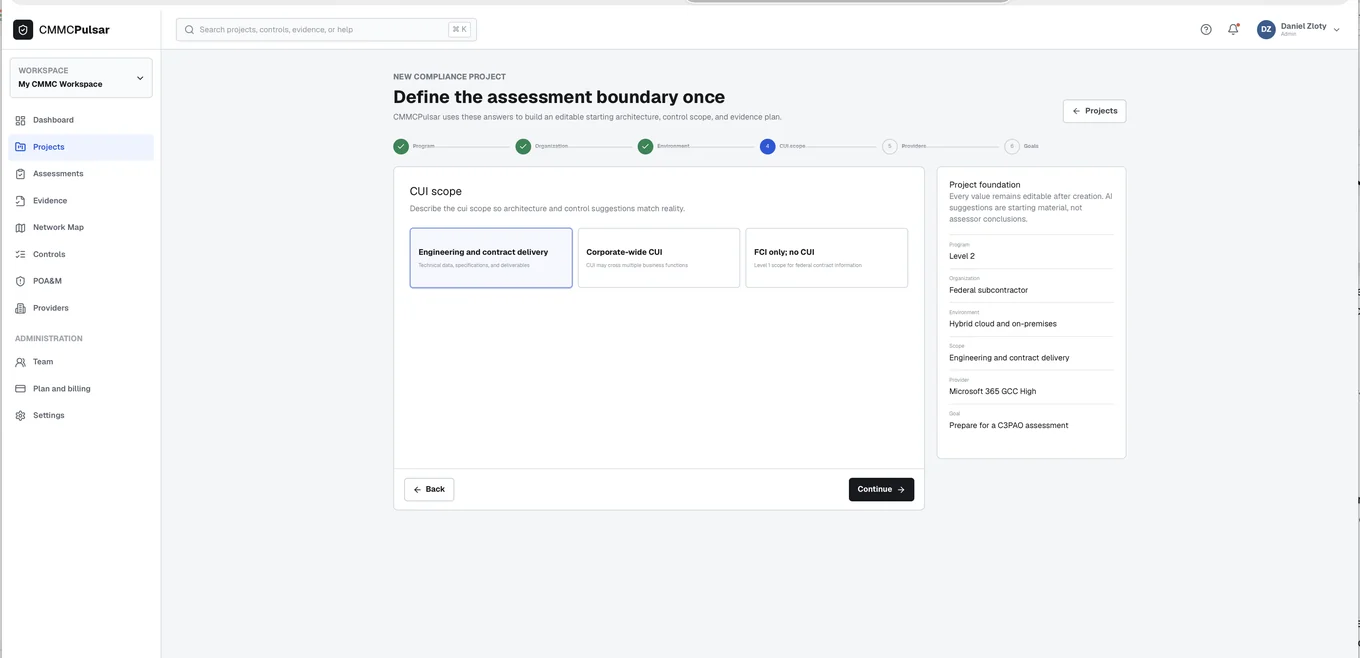
Task: Click the CMMCPulsar shield logo icon
Action: click(x=23, y=30)
